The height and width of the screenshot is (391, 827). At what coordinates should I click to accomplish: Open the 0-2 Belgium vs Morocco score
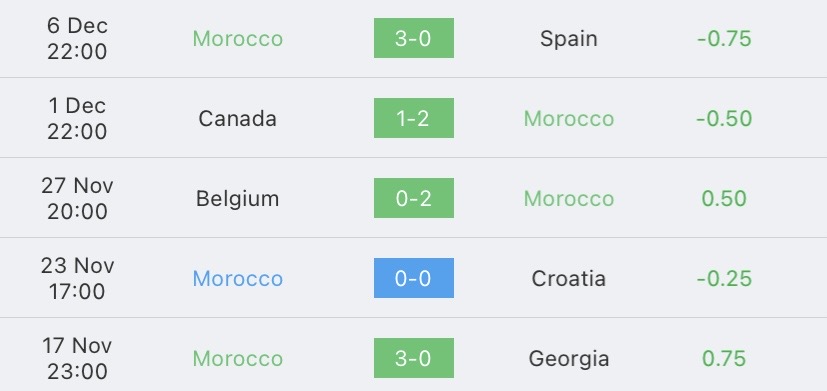[x=414, y=198]
